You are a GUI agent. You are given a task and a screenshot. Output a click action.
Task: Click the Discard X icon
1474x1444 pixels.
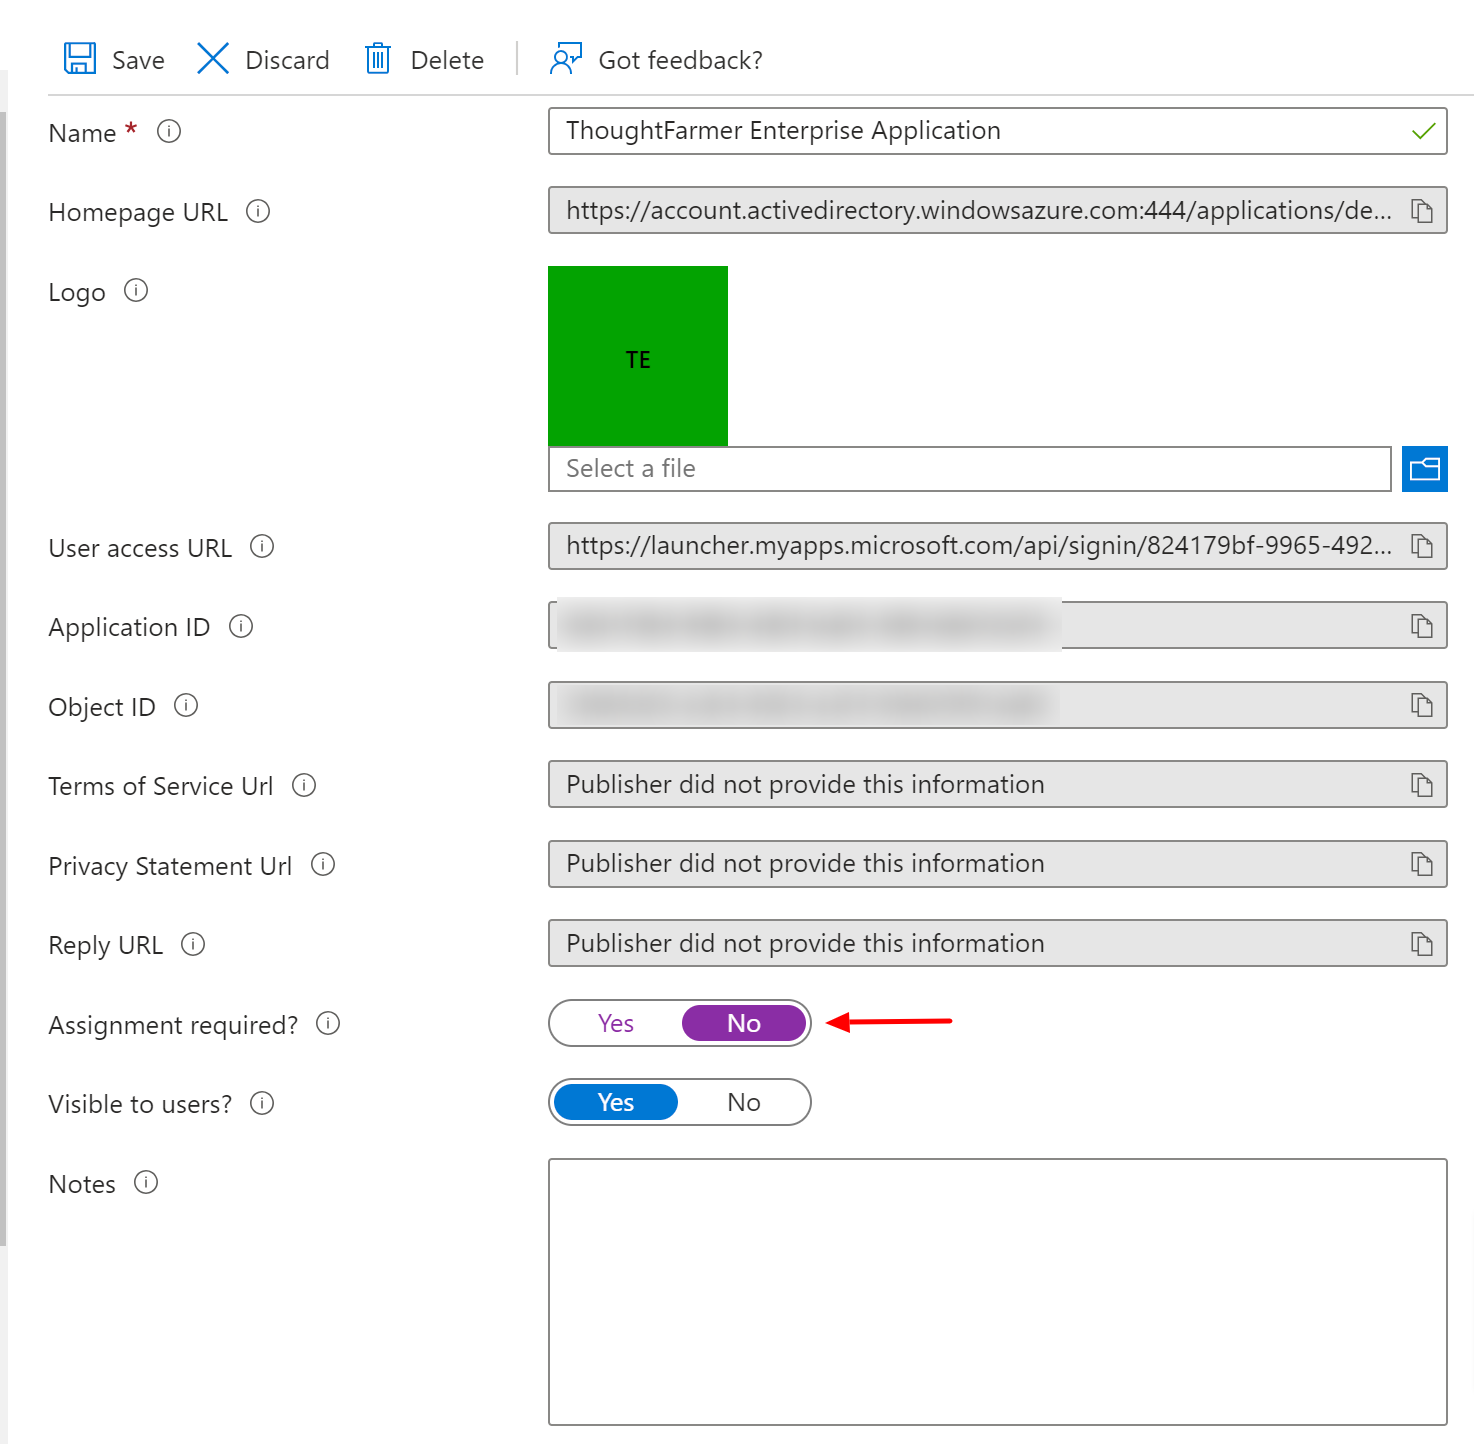coord(213,58)
